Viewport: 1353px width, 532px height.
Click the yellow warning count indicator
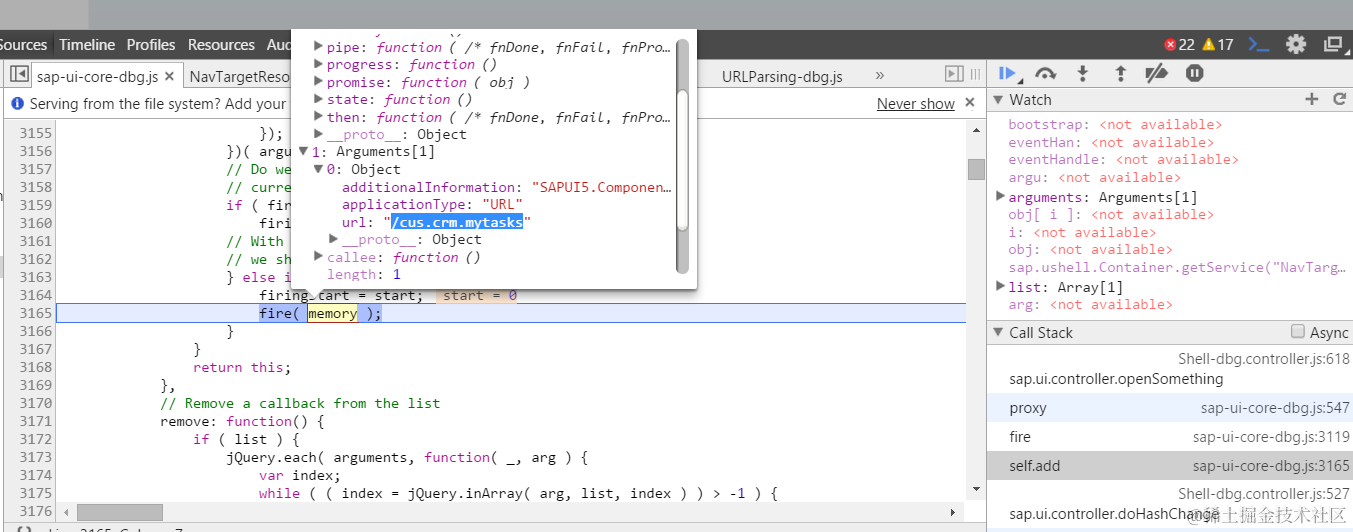pos(1218,44)
